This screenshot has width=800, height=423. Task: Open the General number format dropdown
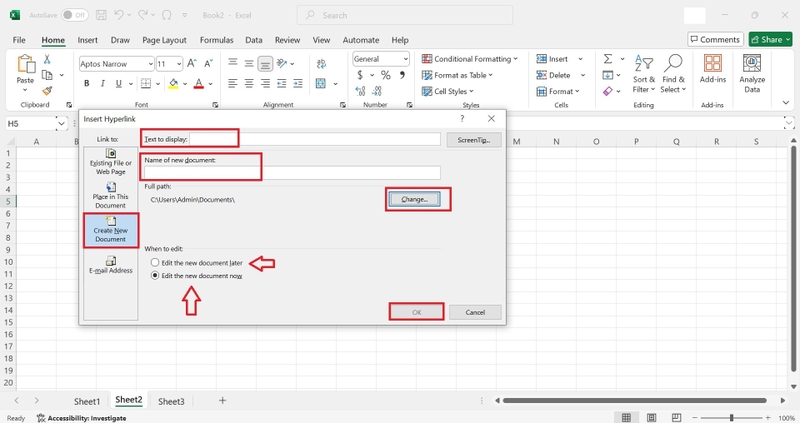pos(406,59)
